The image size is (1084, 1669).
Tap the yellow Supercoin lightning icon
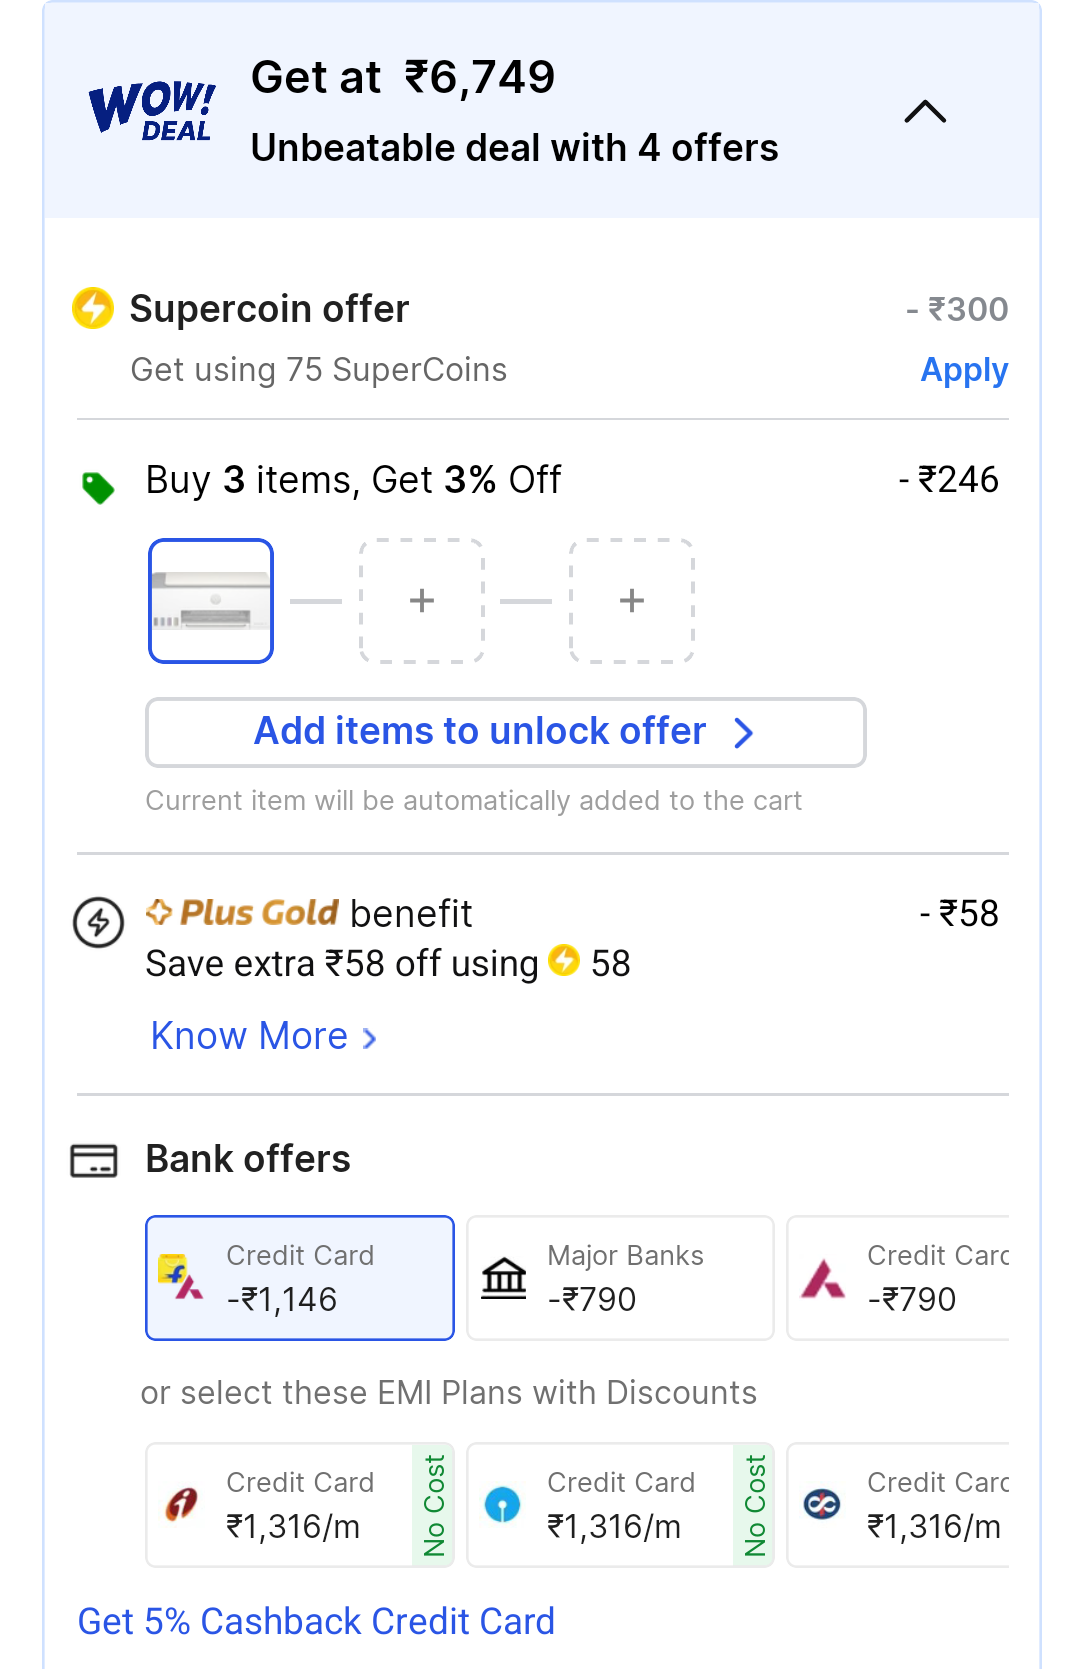pos(93,308)
